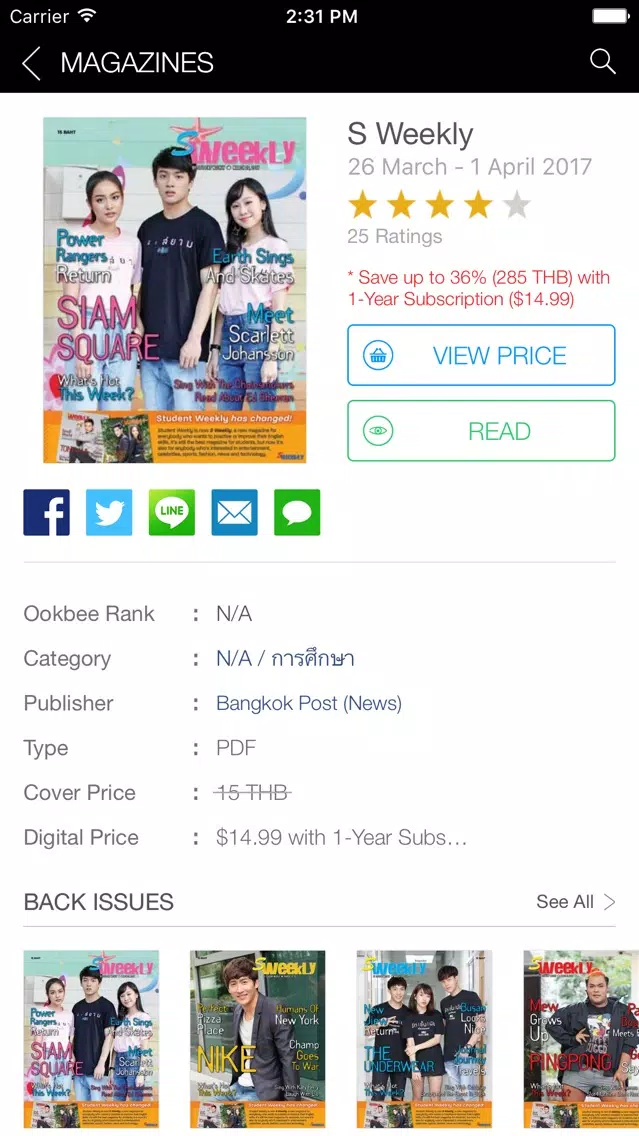Viewport: 639px width, 1136px height.
Task: Click the basket icon in View Price
Action: 378,356
